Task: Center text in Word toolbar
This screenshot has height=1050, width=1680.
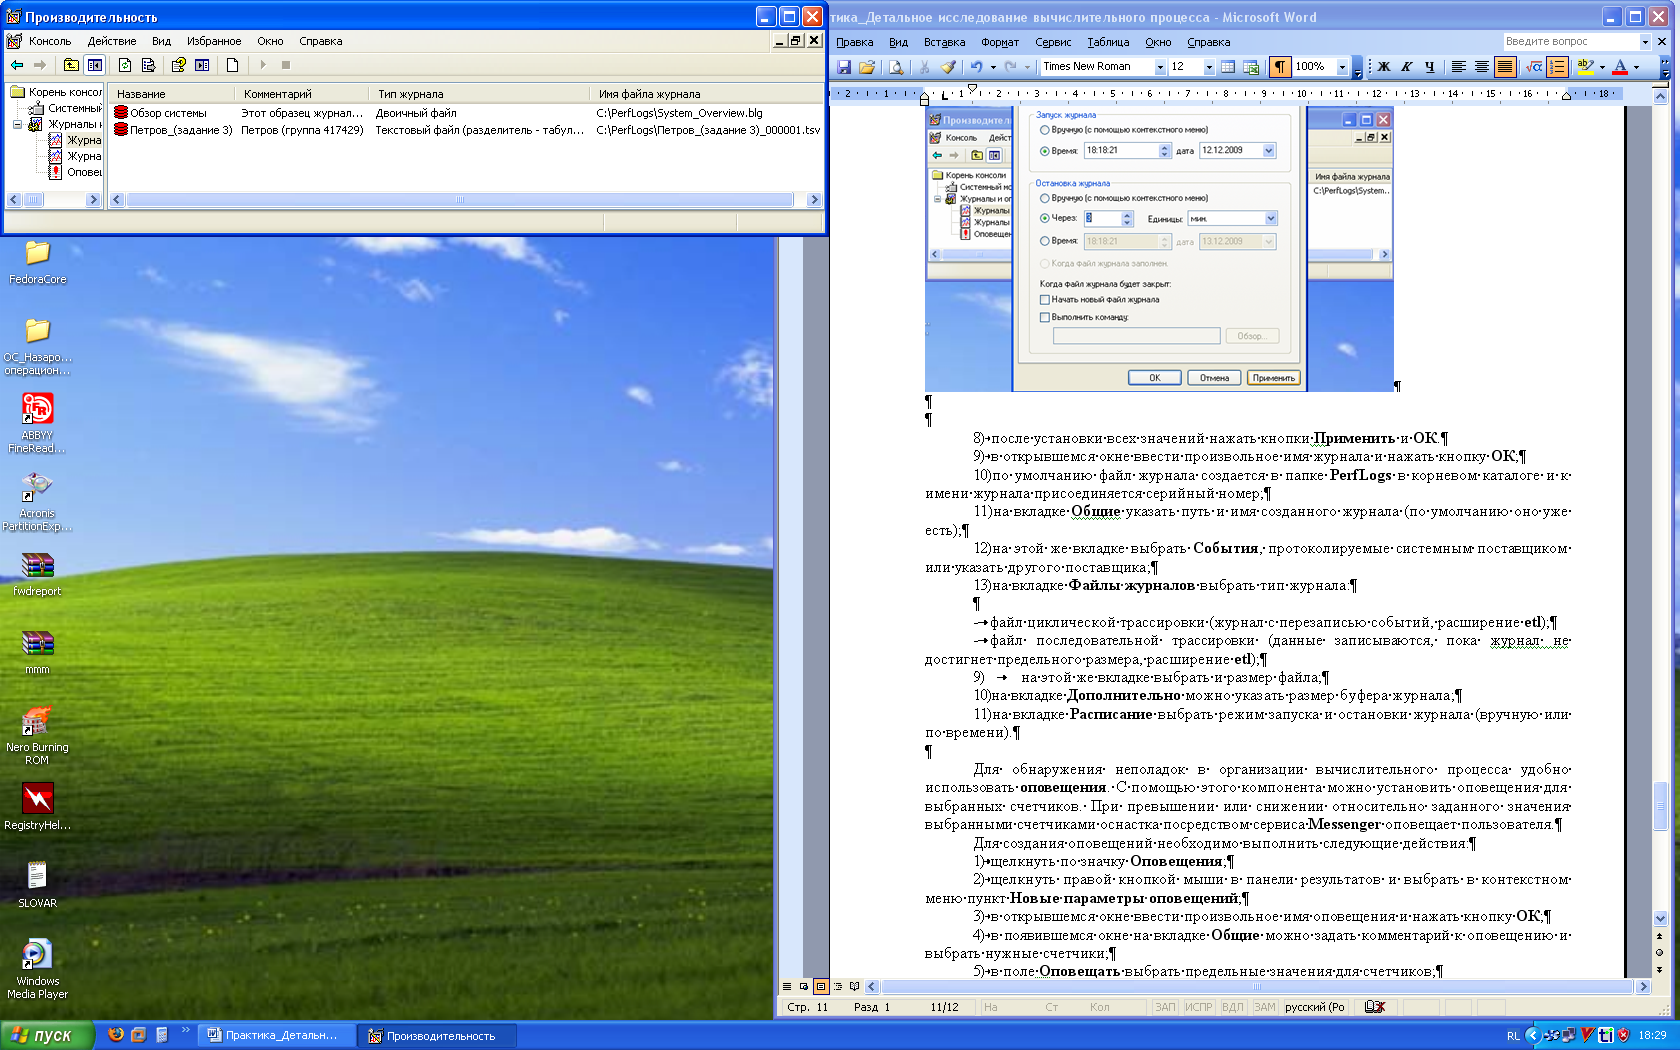Action: (x=1482, y=67)
